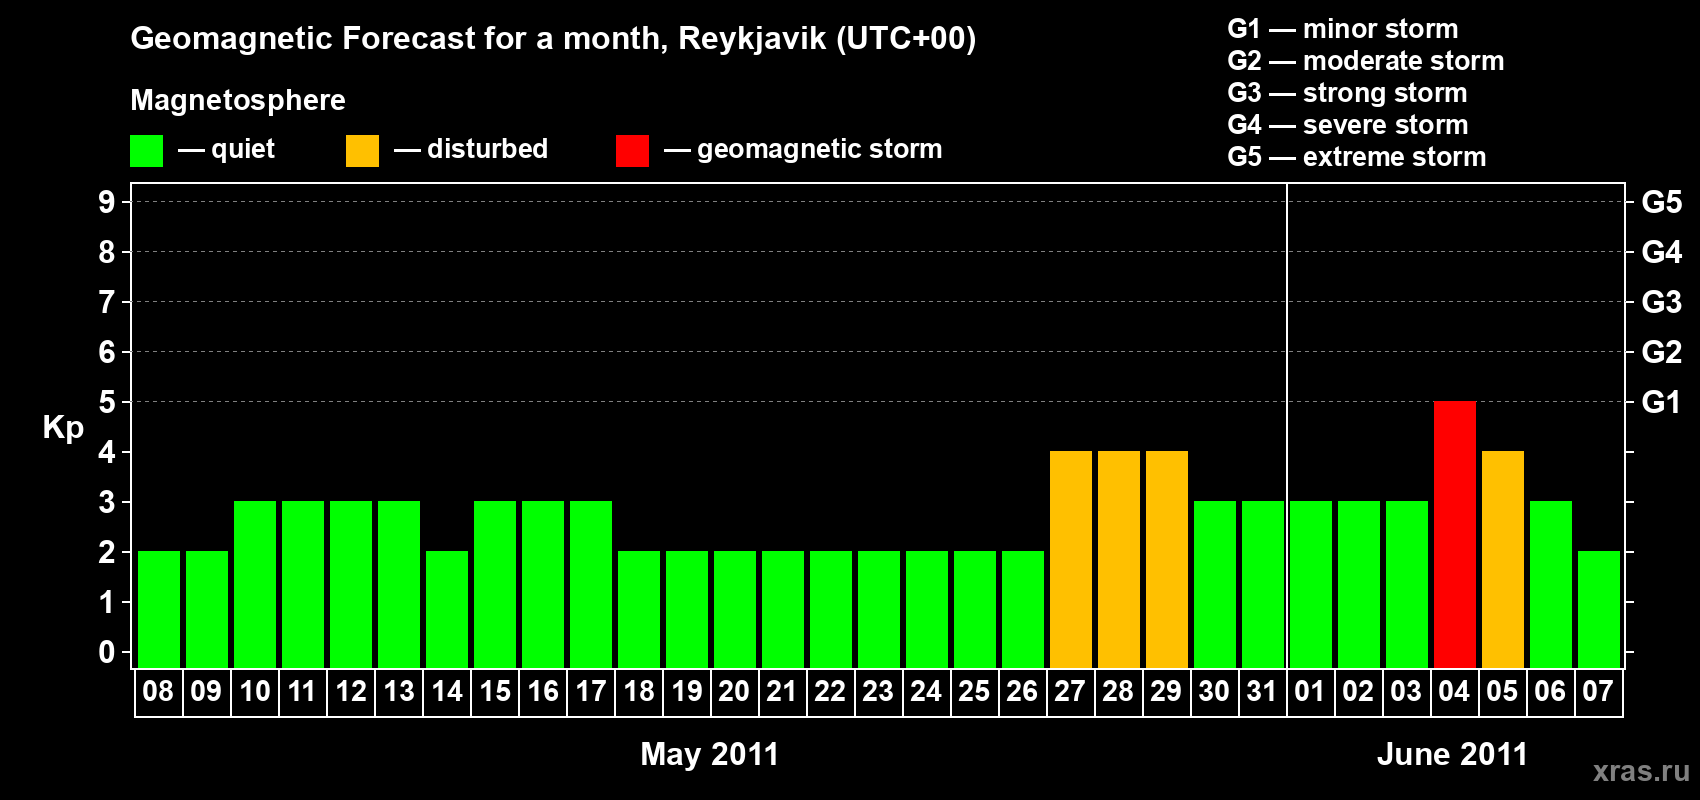Click the orange disturbed legend swatch

tap(362, 151)
